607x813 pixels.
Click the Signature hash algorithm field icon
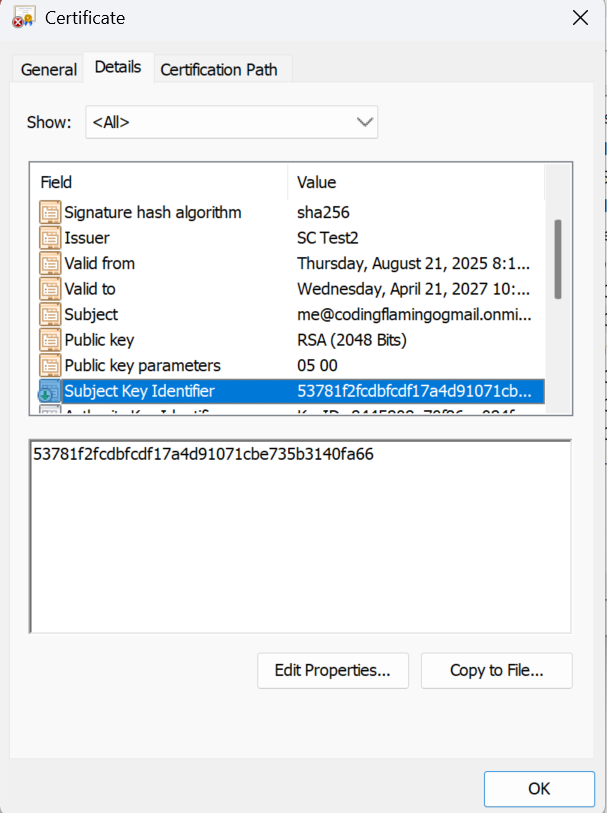pyautogui.click(x=49, y=212)
